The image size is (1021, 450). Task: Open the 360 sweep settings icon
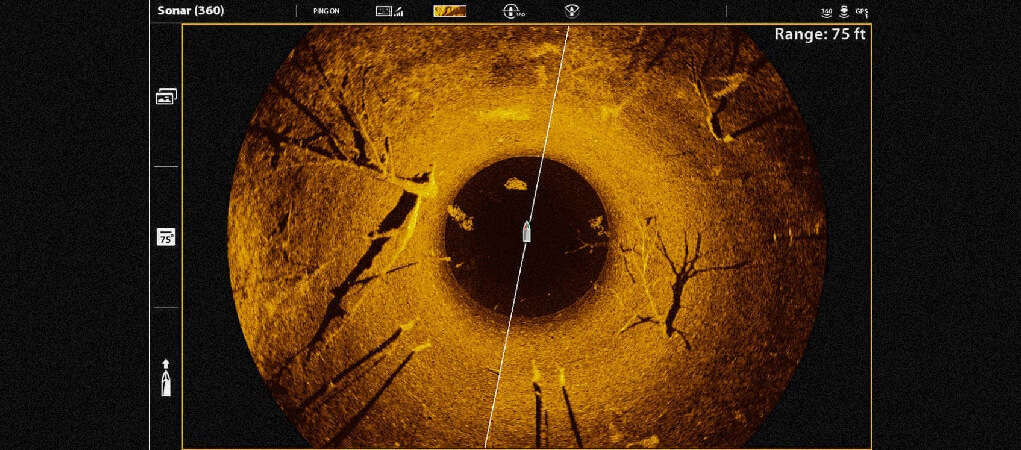pyautogui.click(x=514, y=11)
